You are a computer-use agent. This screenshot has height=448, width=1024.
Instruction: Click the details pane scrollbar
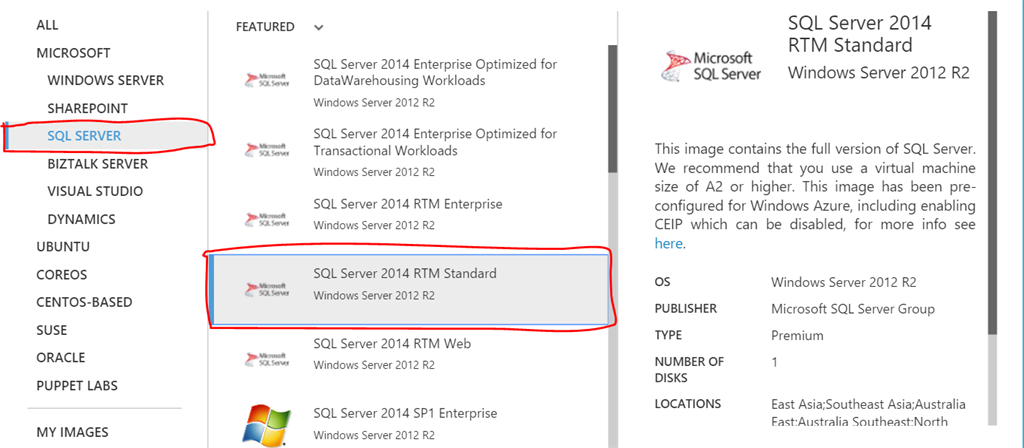[x=992, y=170]
